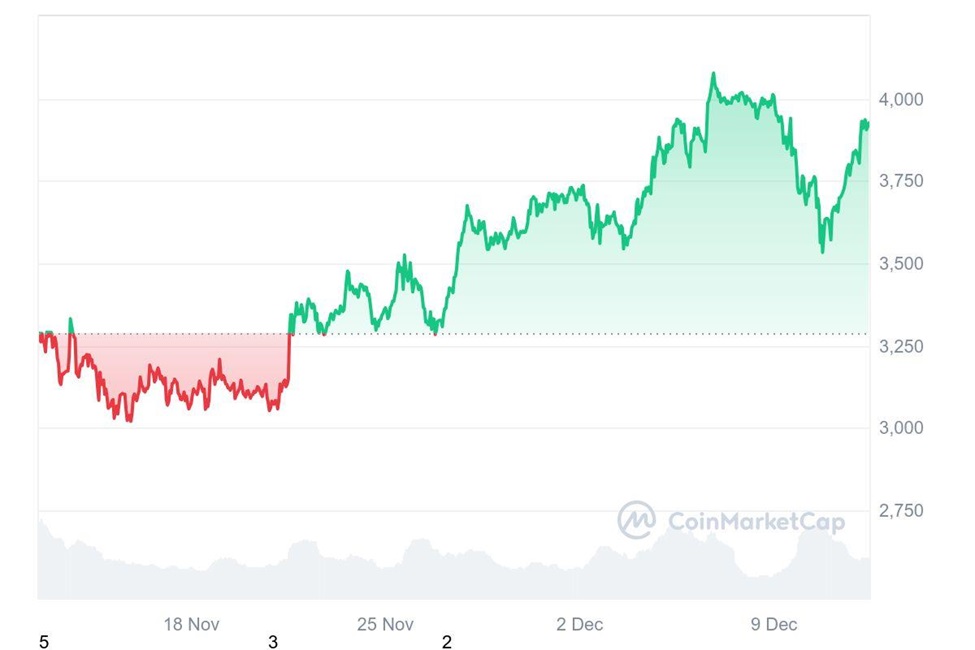Click the highest price peak above 4,000

pos(713,74)
